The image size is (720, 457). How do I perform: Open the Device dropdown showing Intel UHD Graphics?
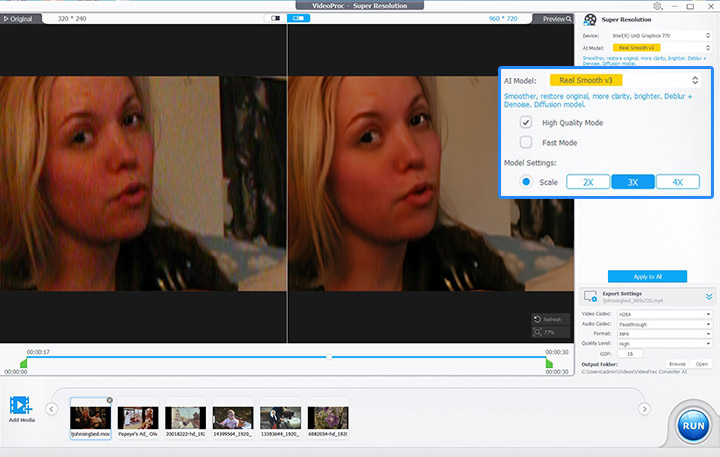[661, 35]
